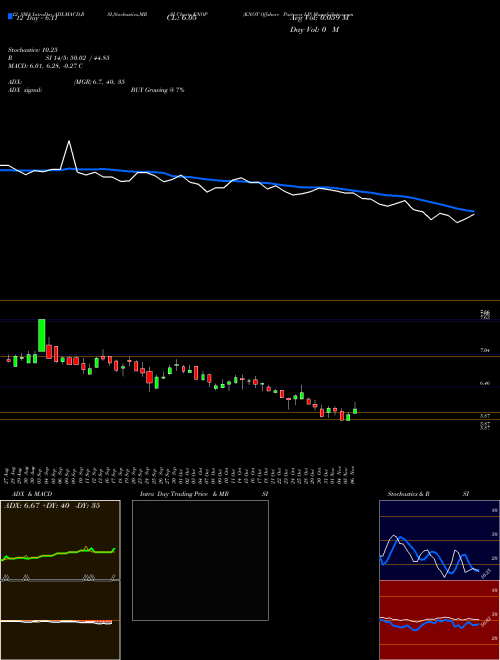Screen dimensions: 500x660
Task: Click the blue 12-day SMA legend square
Action: pyautogui.click(x=10, y=16)
